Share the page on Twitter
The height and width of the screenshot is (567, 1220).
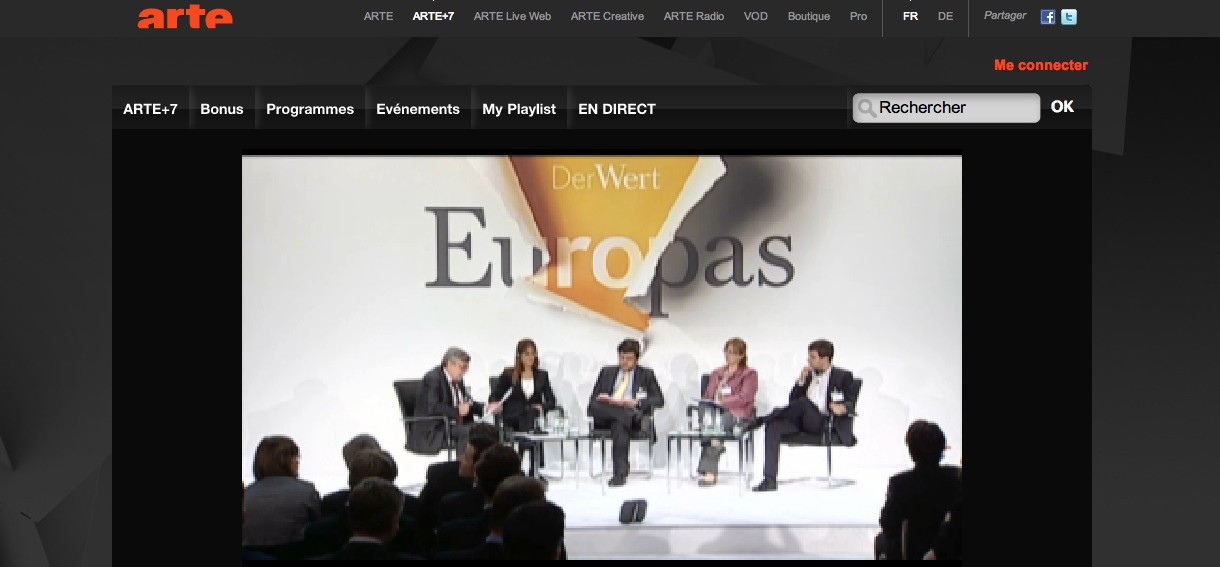click(1069, 17)
